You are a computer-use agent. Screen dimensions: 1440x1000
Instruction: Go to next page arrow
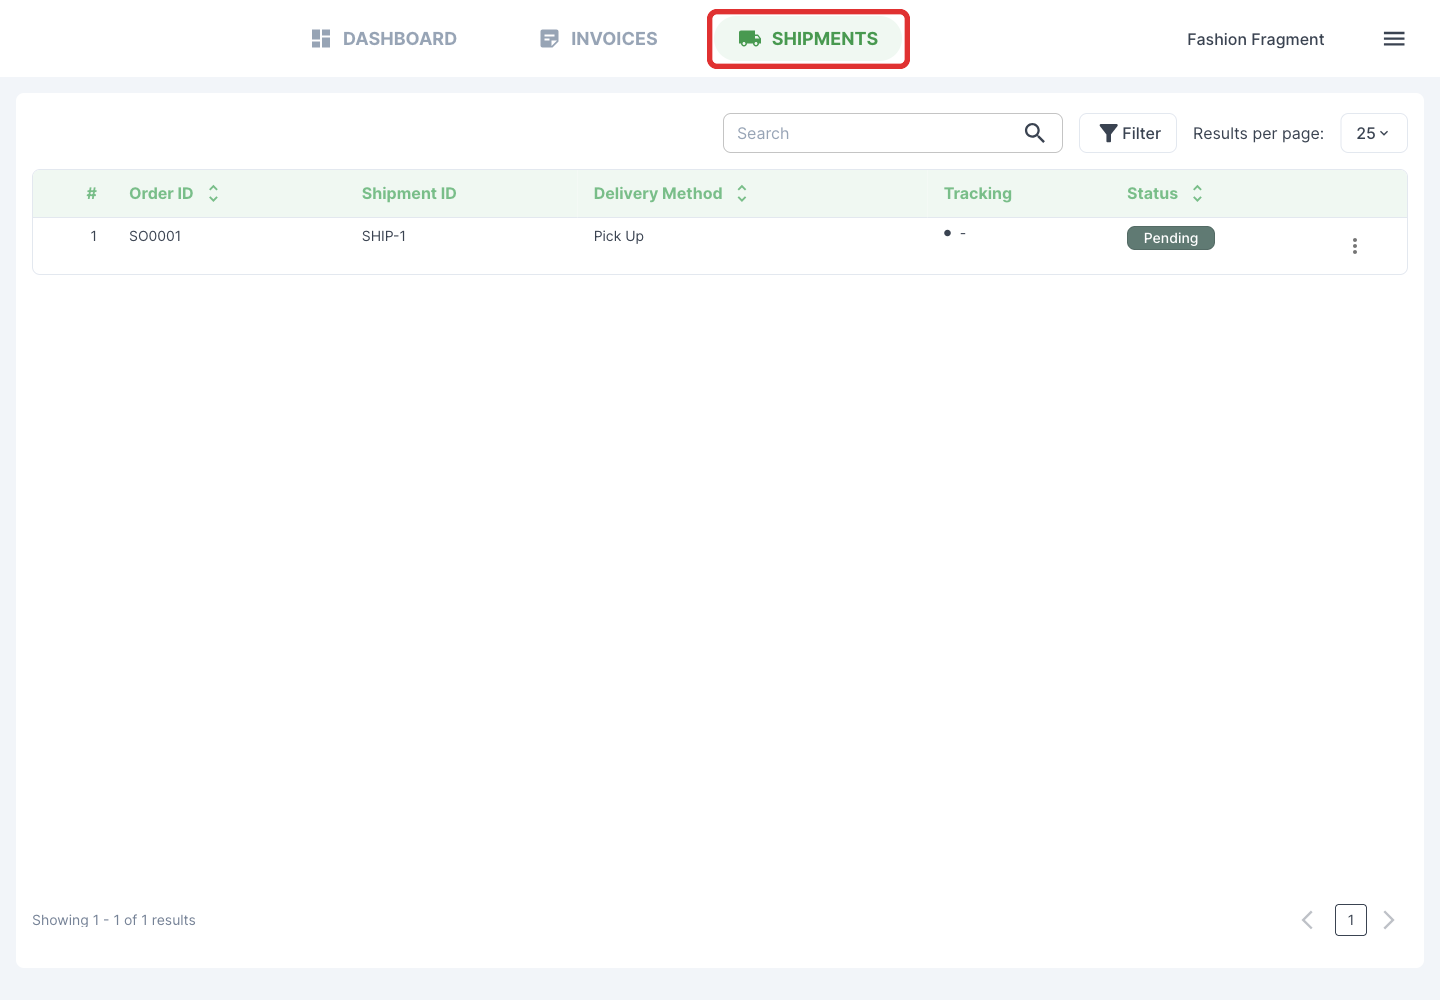pos(1389,920)
